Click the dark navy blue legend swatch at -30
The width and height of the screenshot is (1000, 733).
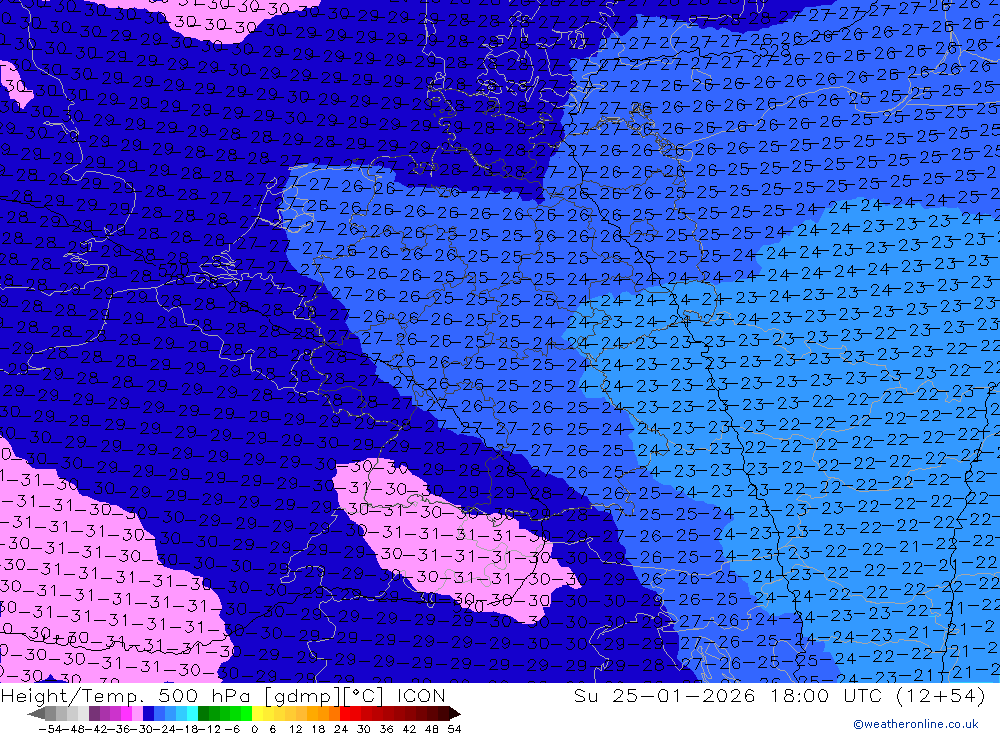tap(148, 713)
